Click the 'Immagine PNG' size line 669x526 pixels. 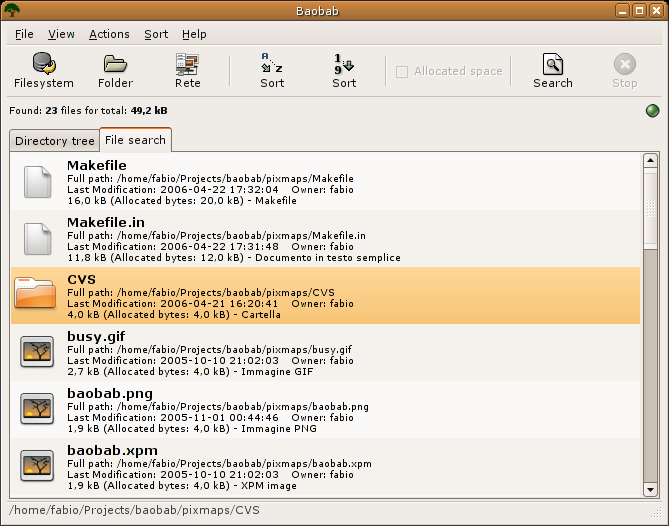tap(192, 429)
